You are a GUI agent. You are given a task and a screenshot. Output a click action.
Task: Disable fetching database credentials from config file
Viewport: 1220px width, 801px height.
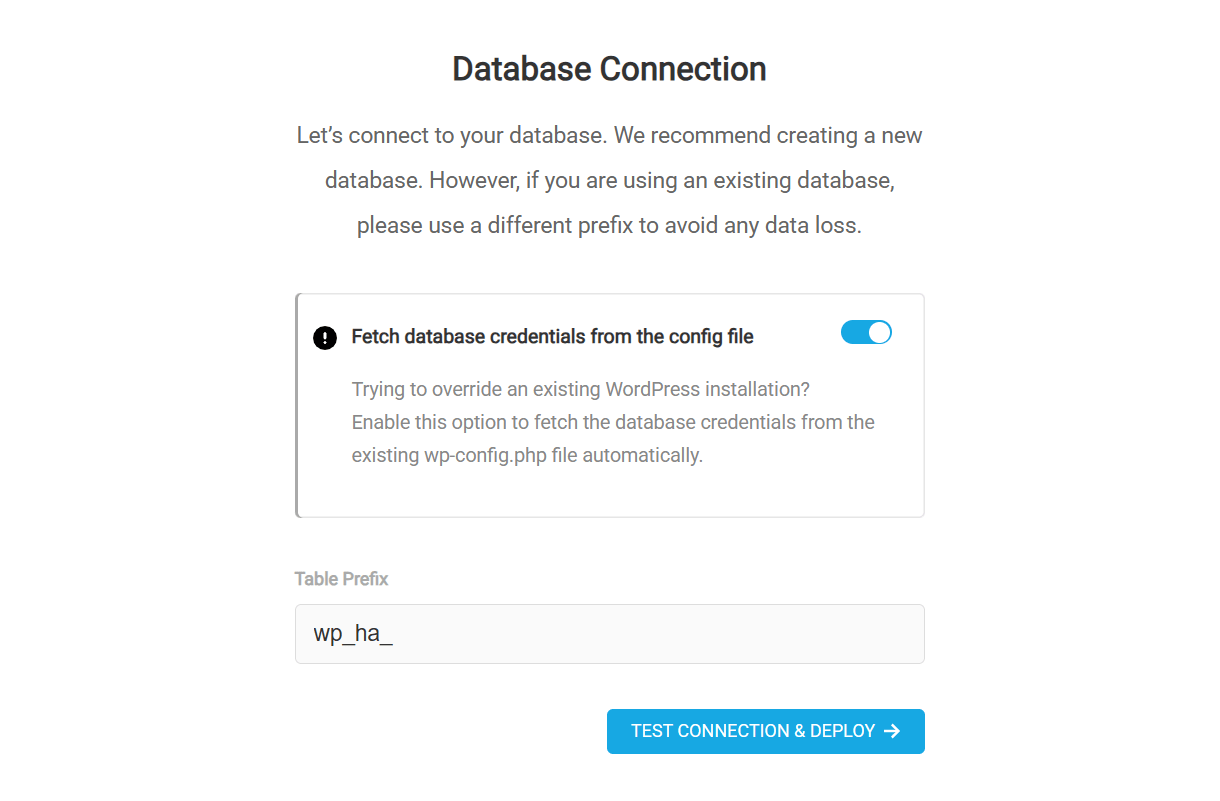(866, 331)
